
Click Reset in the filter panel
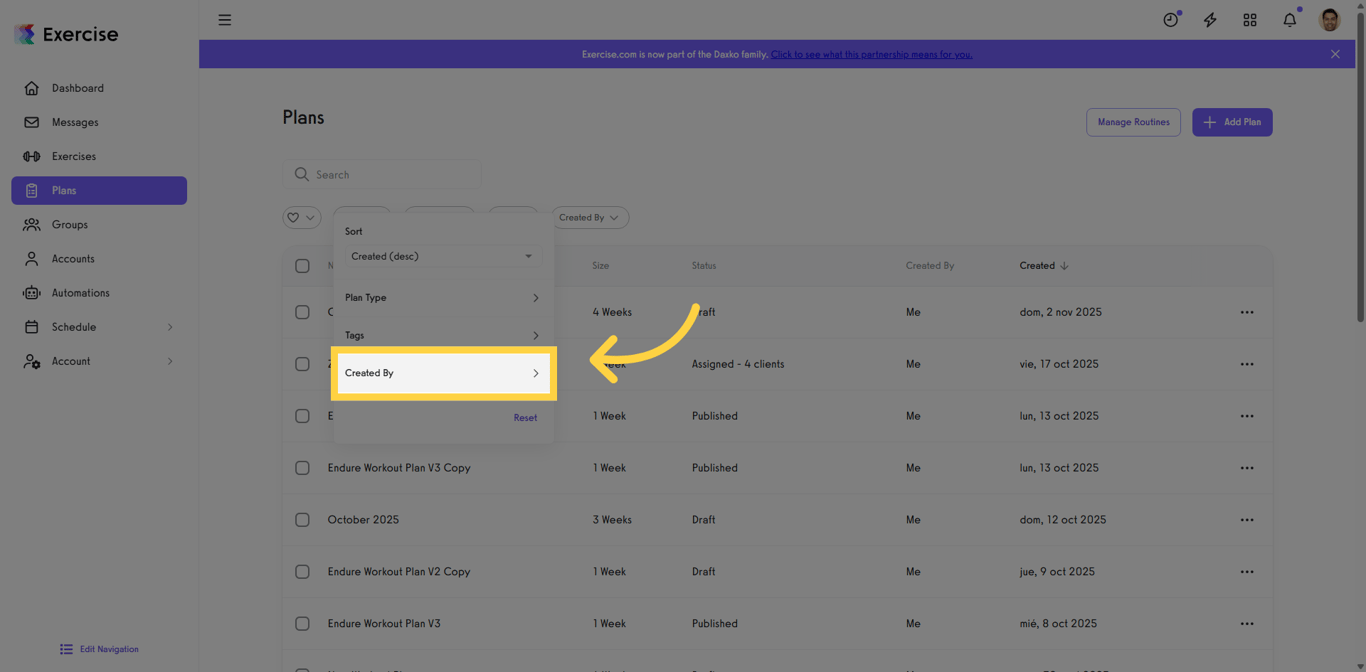click(525, 418)
